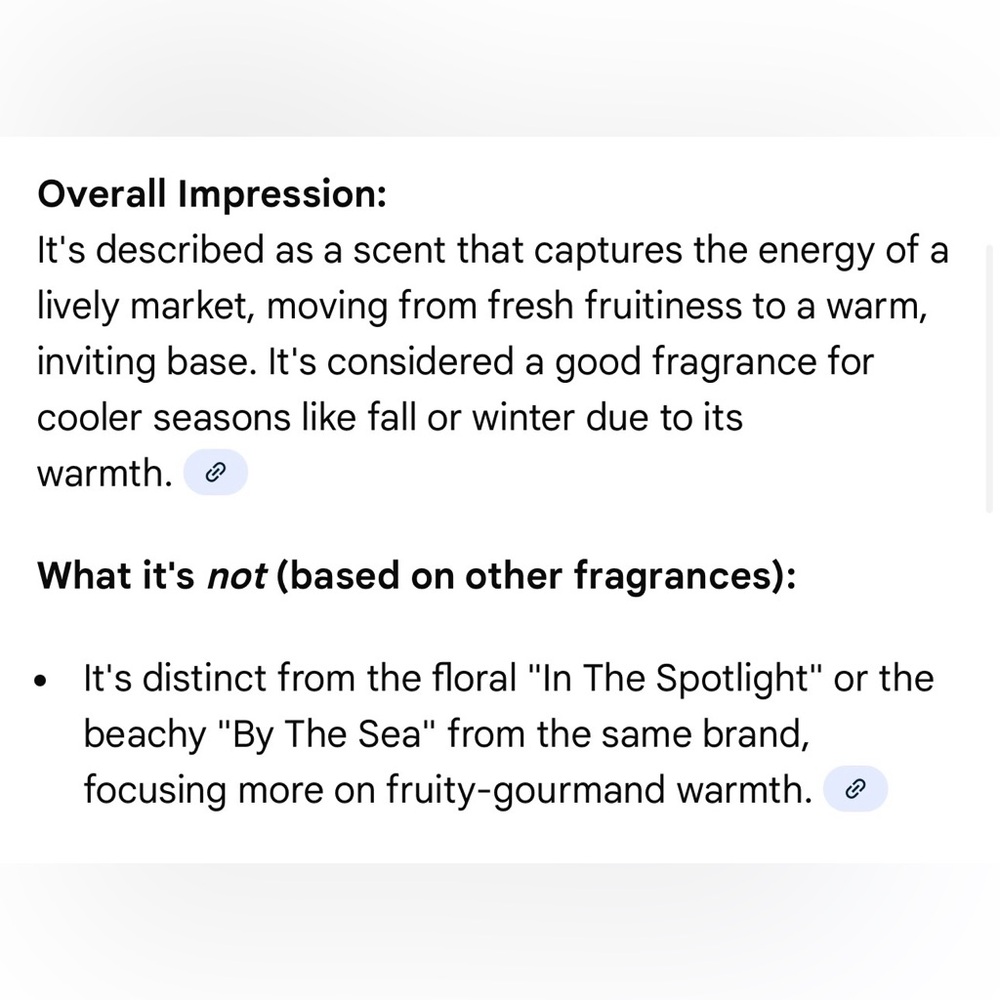Click the word "beachy" in bullet text
This screenshot has width=1000, height=1000.
(145, 733)
